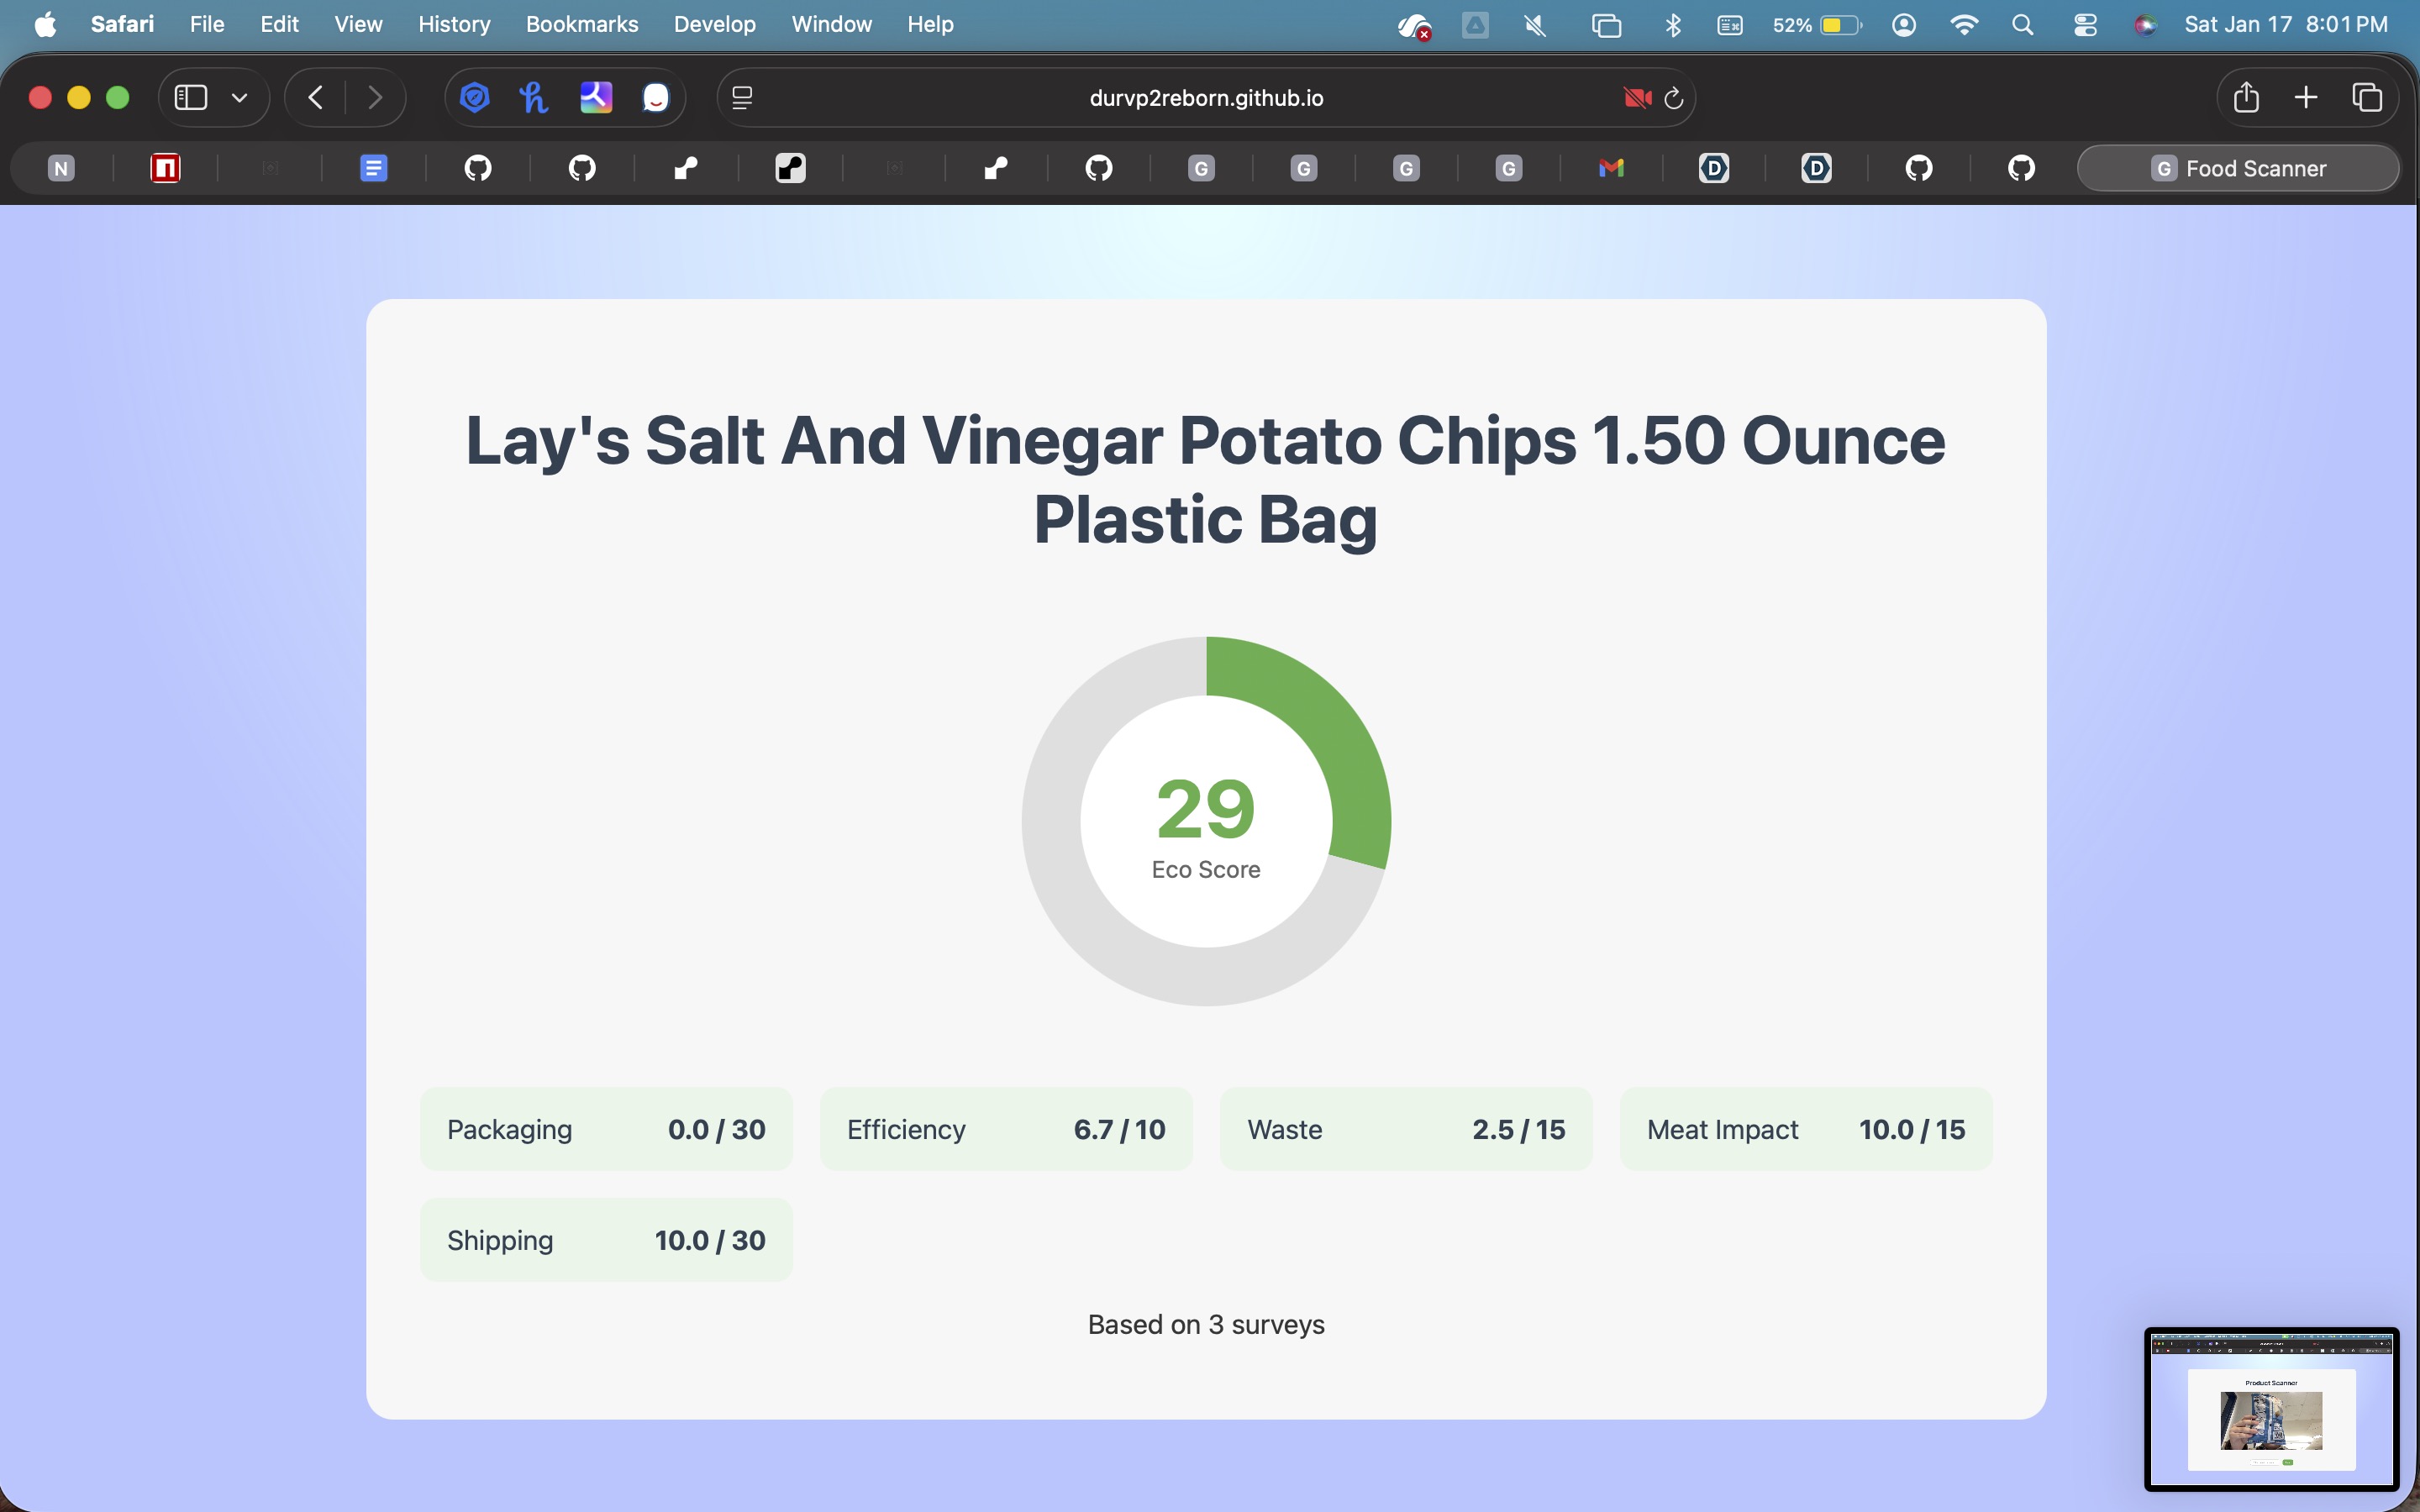Expand the sidebar dropdown chevron
The image size is (2420, 1512).
(x=239, y=98)
